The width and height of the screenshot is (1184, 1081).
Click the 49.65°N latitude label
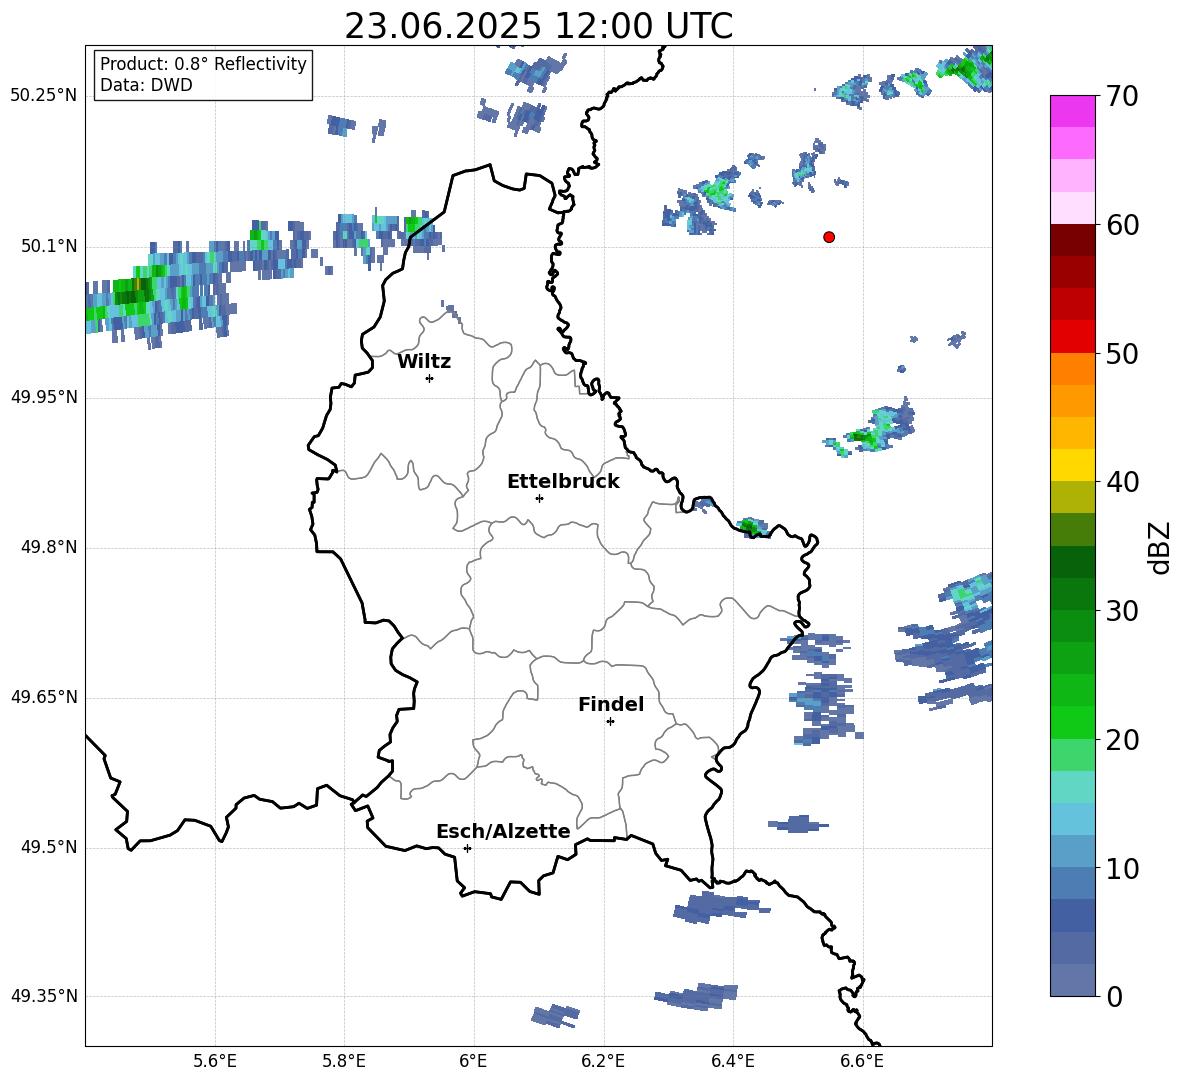pos(44,696)
